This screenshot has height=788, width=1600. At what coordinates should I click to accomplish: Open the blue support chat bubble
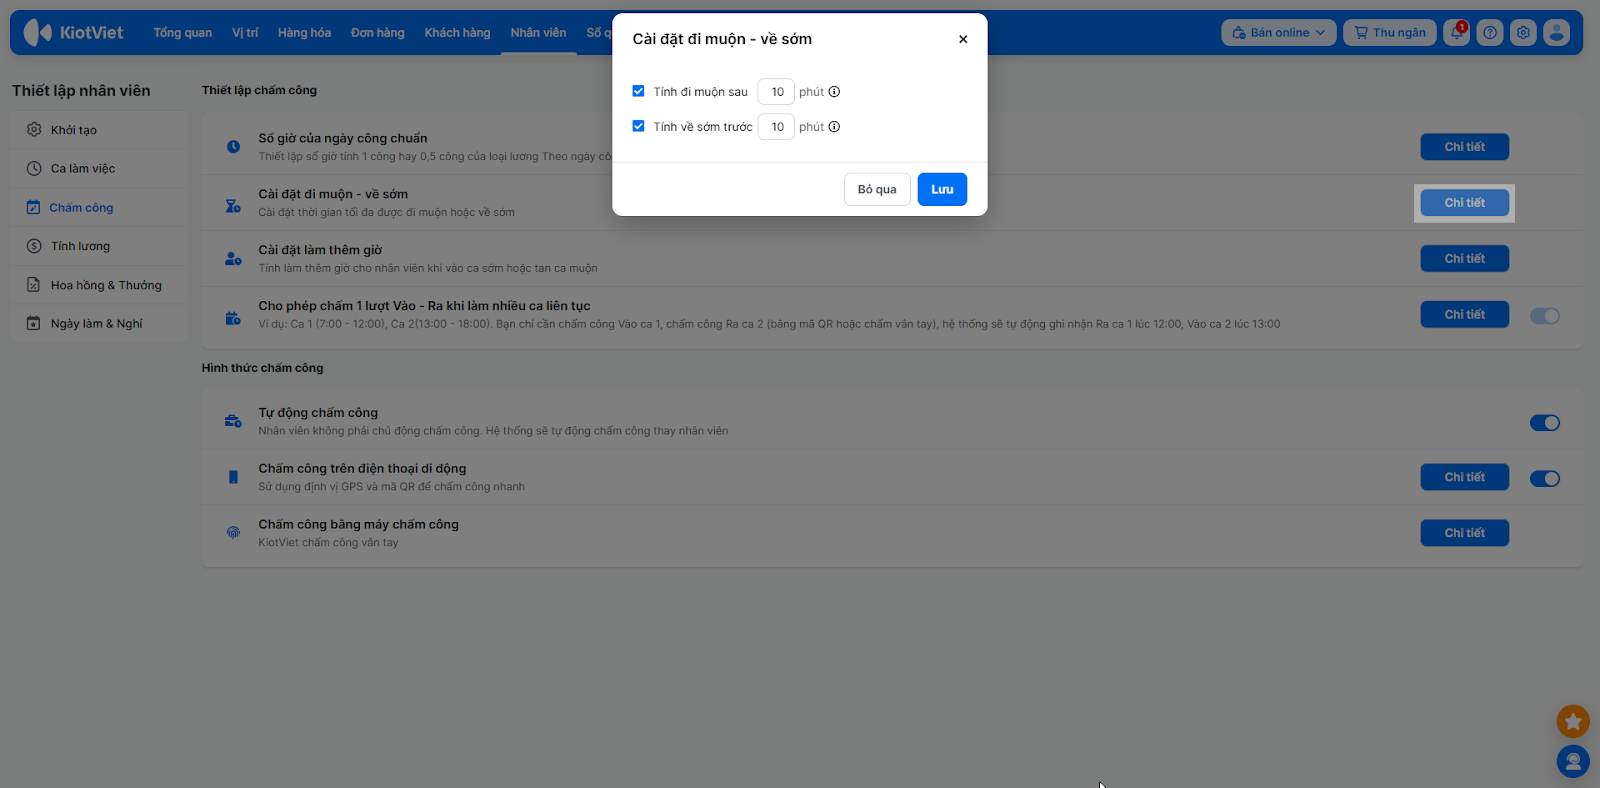pyautogui.click(x=1573, y=762)
